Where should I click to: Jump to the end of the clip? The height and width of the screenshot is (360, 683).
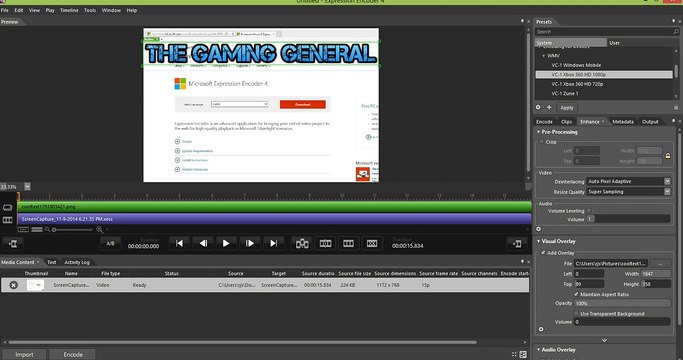[274, 243]
